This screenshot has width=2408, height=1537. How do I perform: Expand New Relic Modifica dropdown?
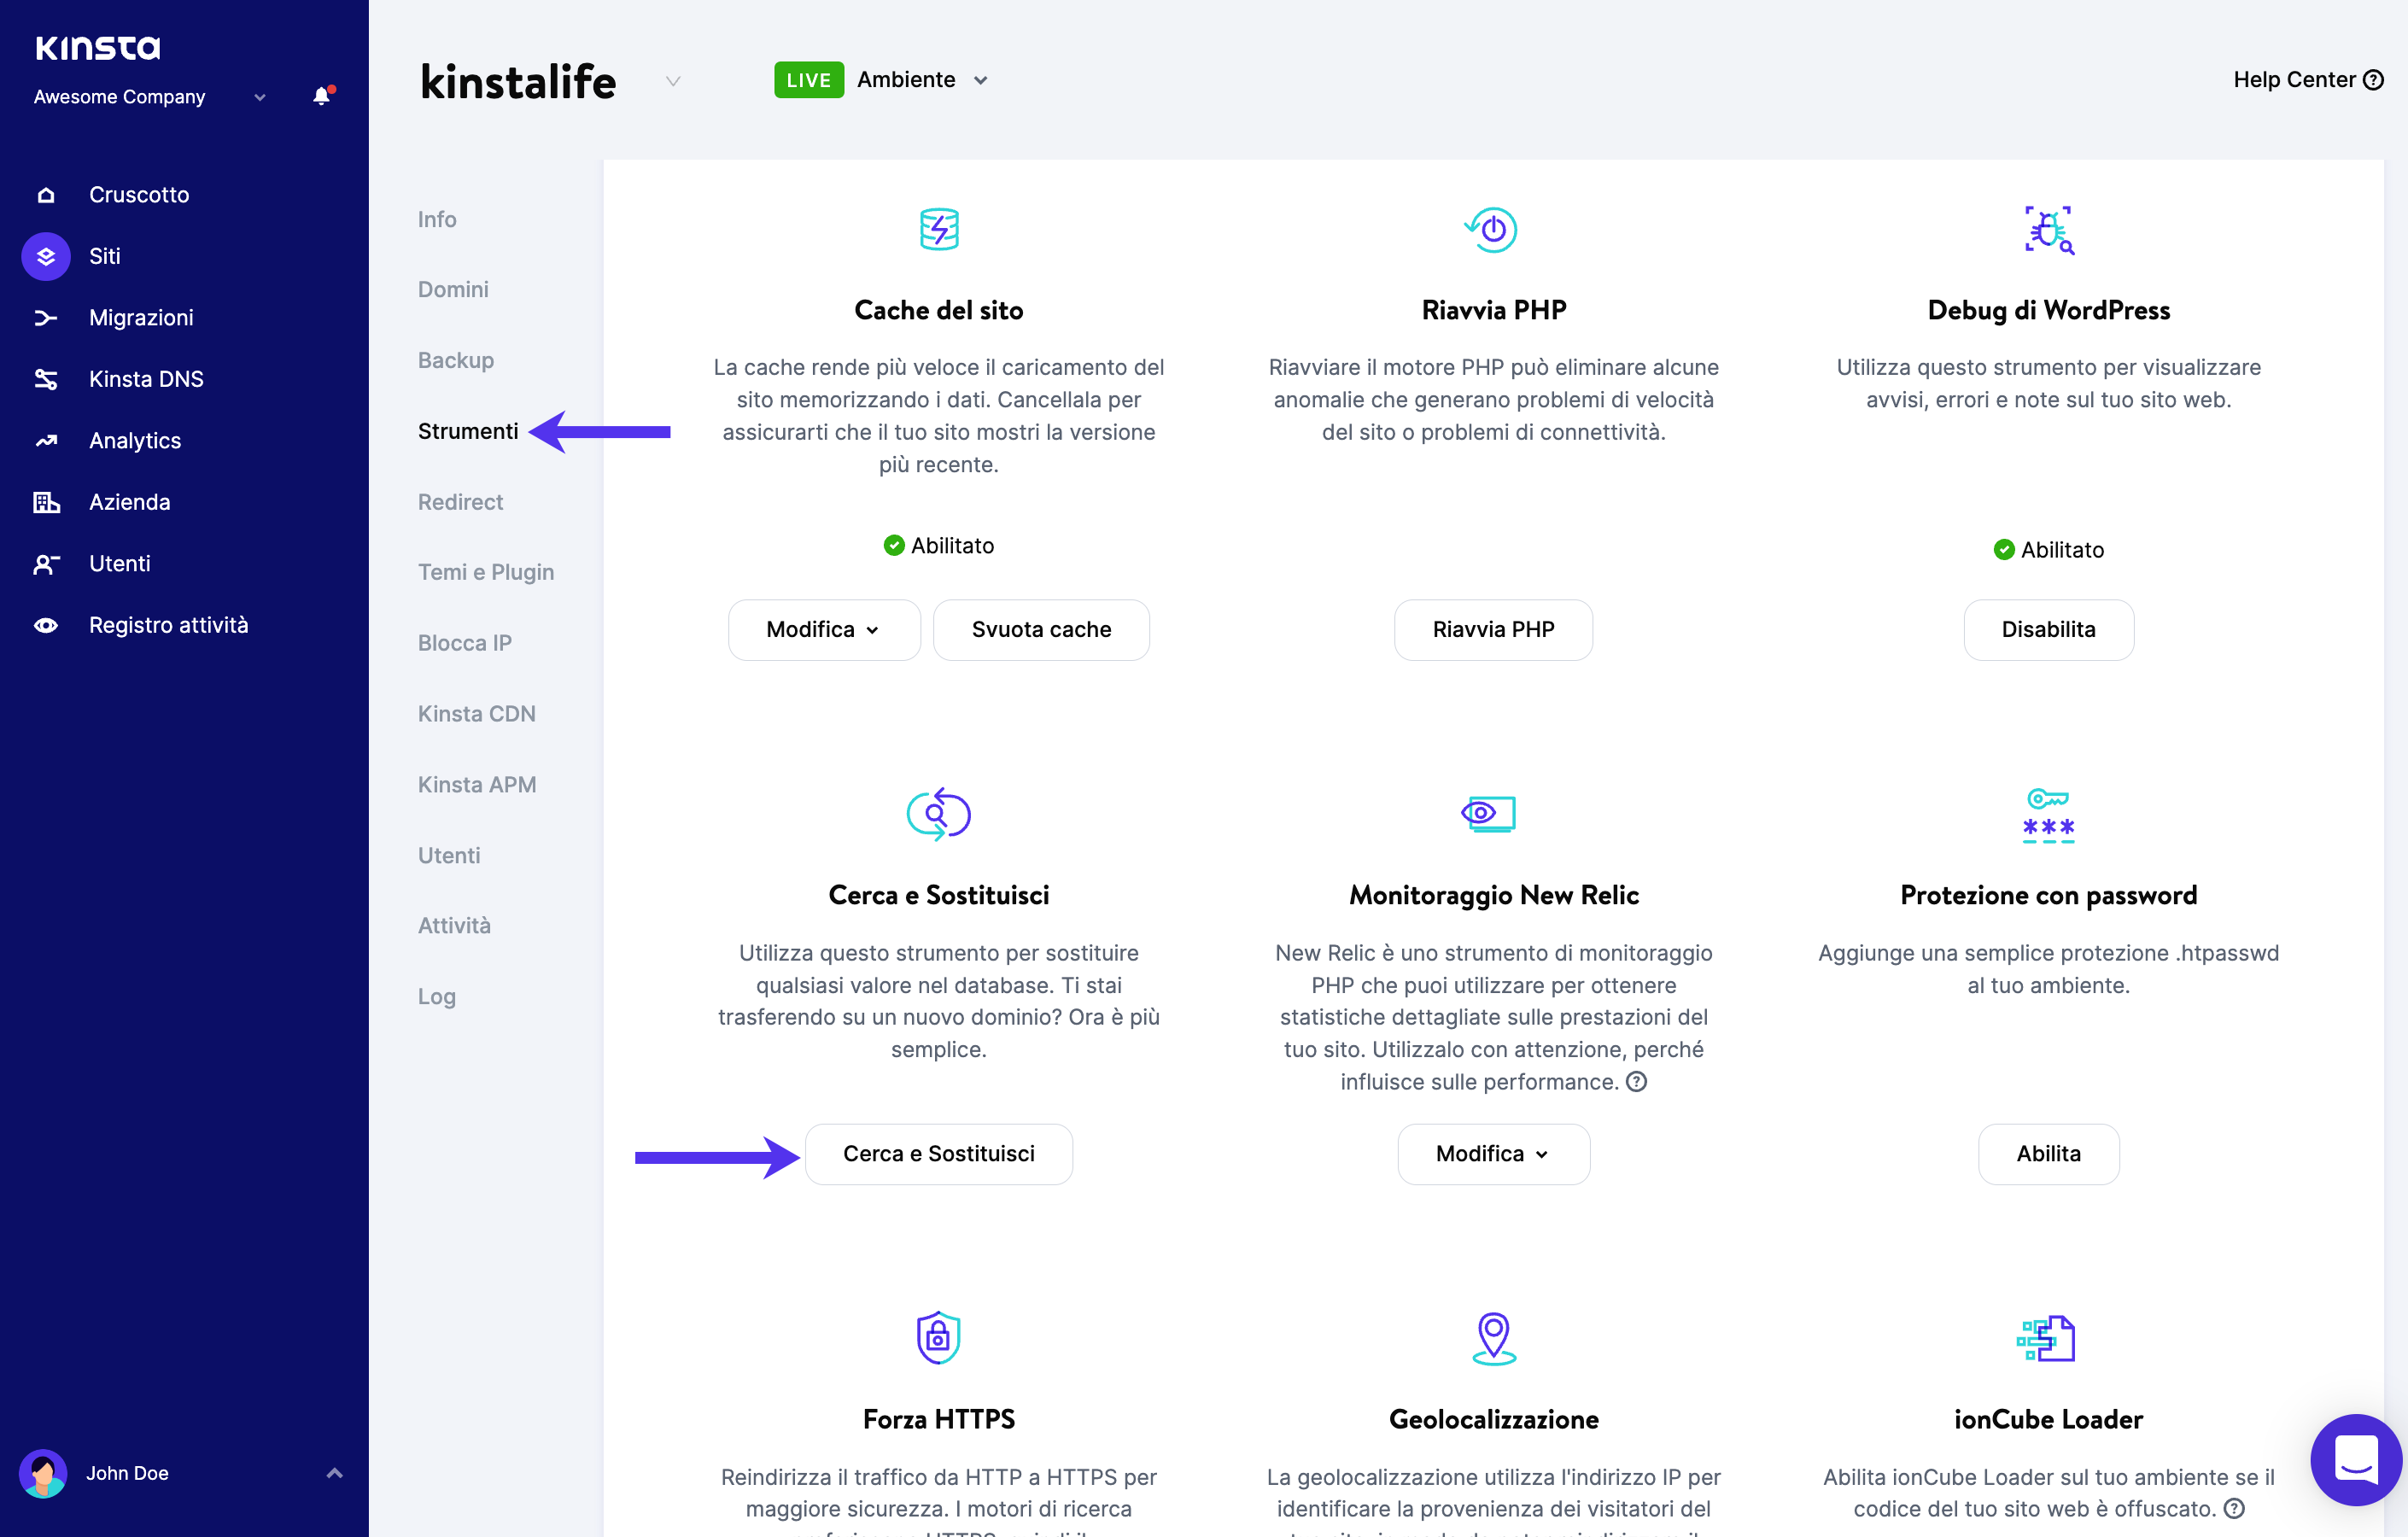click(1493, 1154)
